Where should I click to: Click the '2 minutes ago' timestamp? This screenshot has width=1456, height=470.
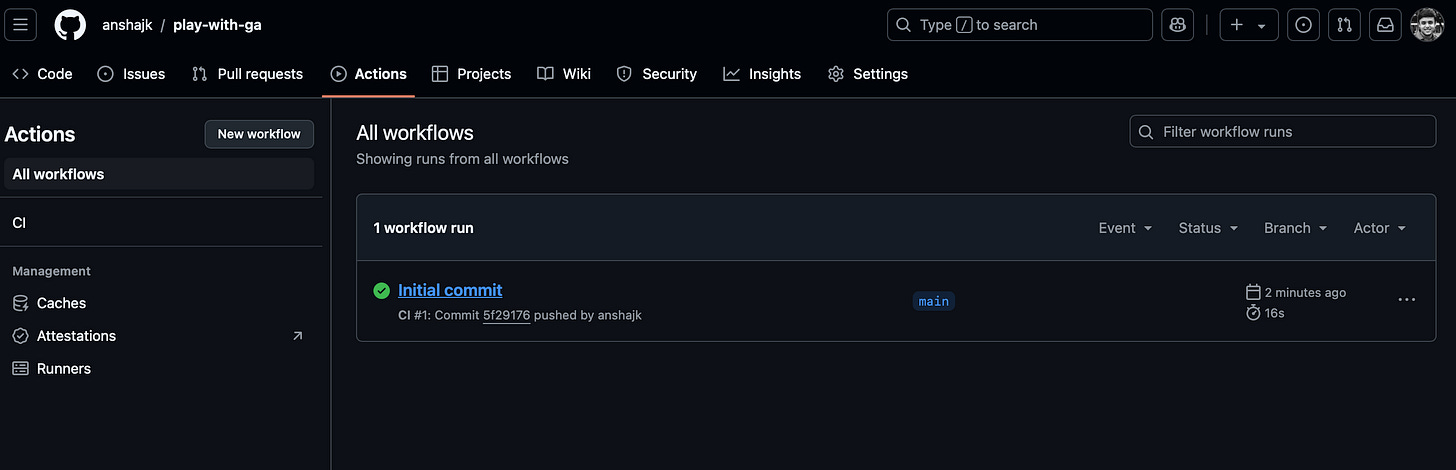click(x=1305, y=293)
